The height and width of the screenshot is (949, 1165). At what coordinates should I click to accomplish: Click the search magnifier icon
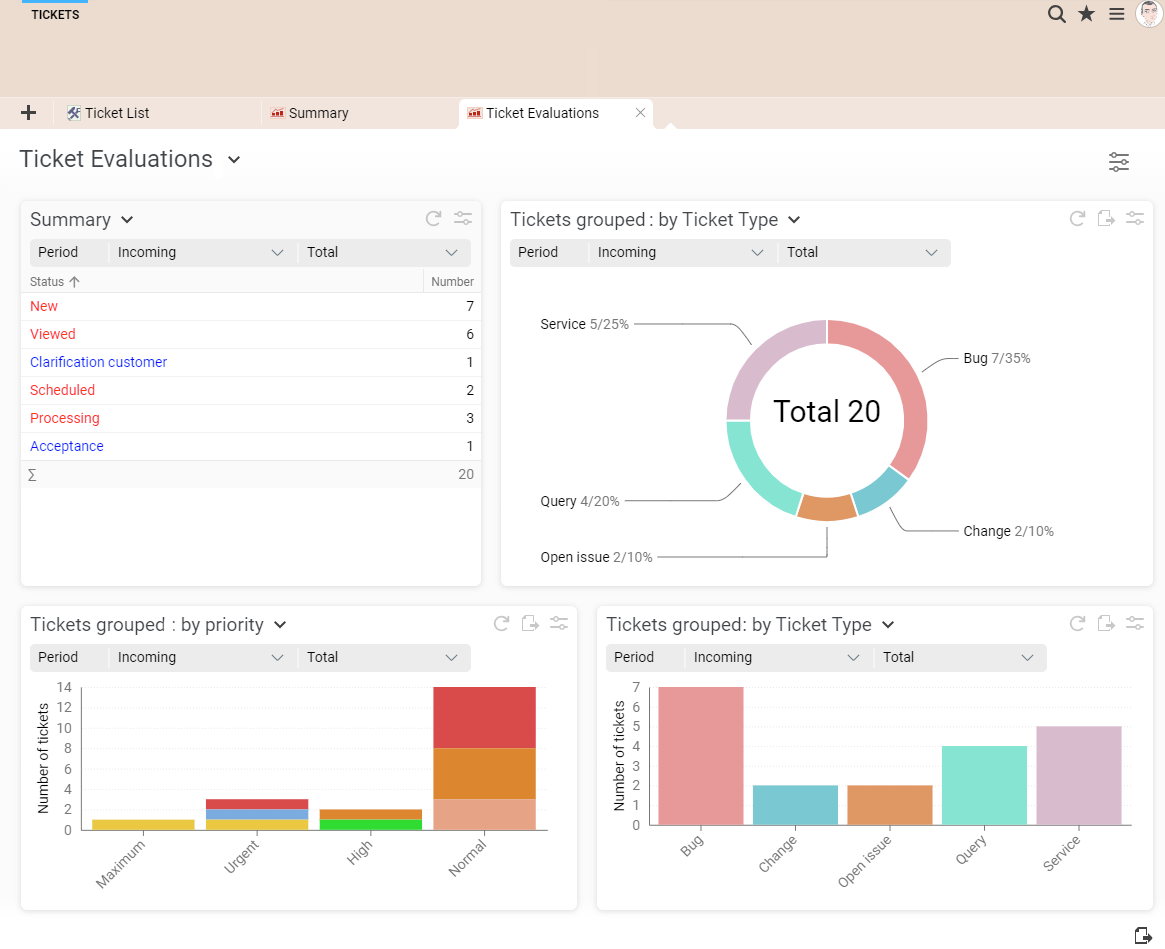click(x=1056, y=14)
